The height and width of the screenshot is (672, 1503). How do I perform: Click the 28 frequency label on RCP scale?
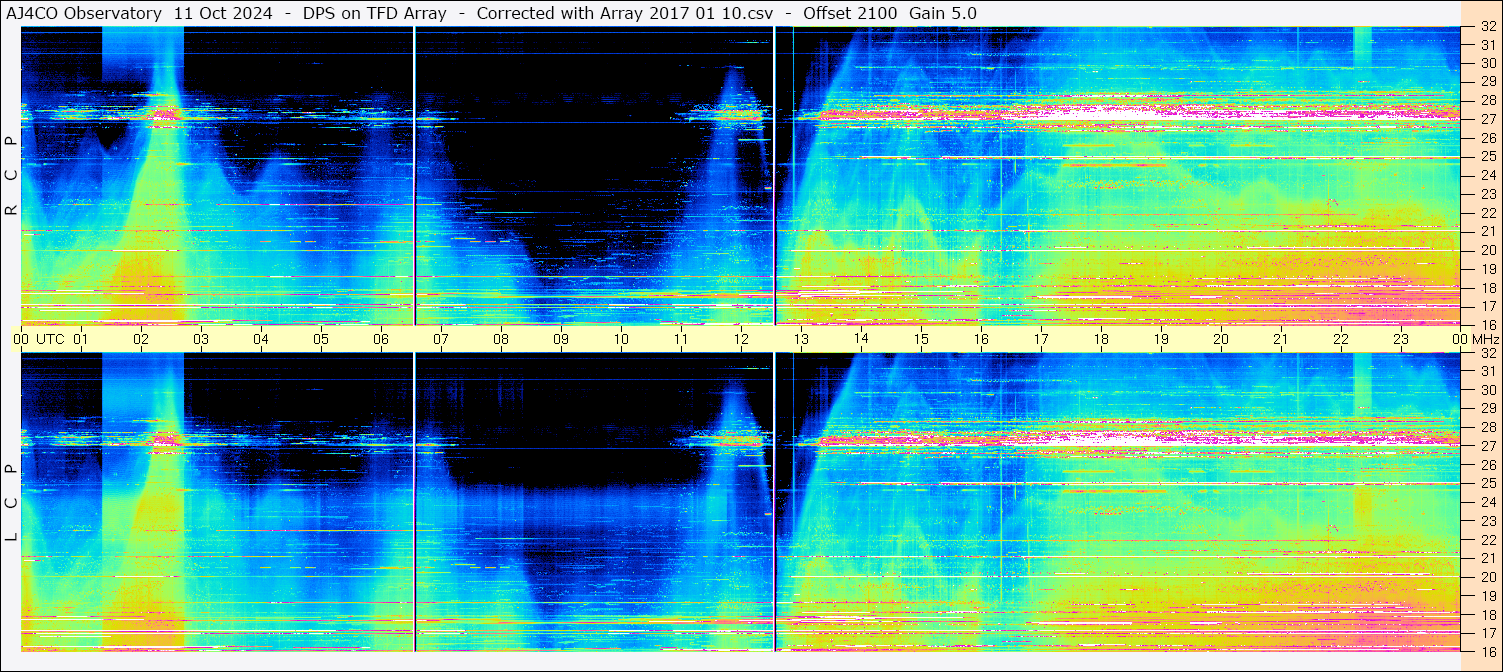click(x=1488, y=100)
